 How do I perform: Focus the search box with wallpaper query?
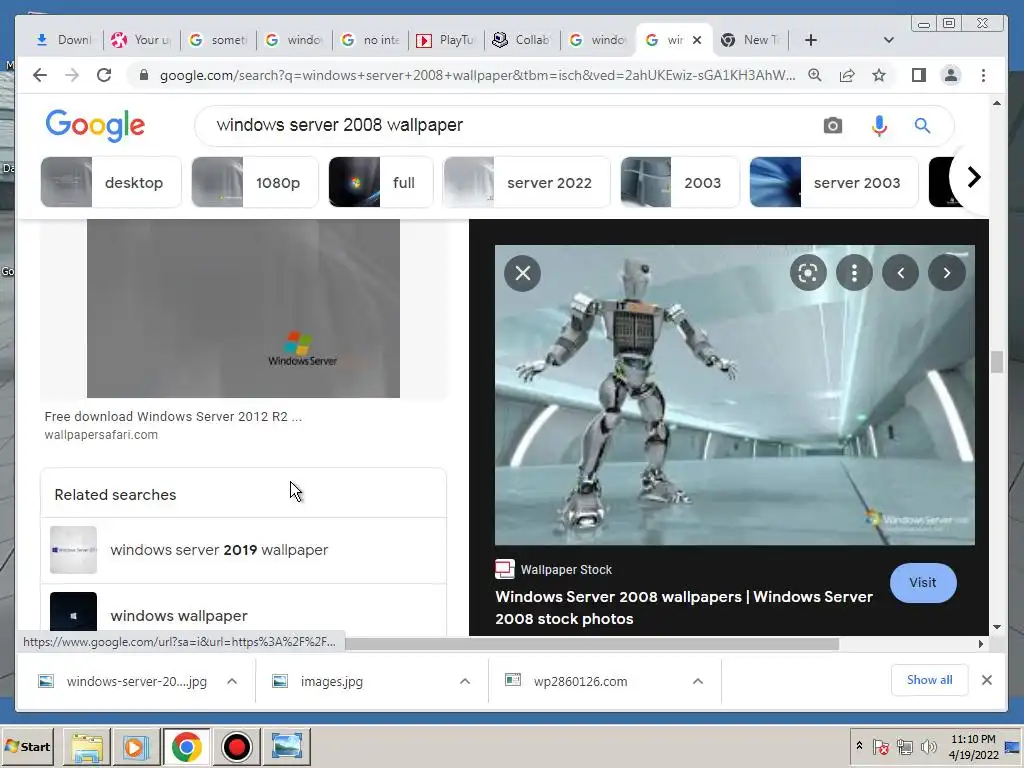(x=509, y=125)
